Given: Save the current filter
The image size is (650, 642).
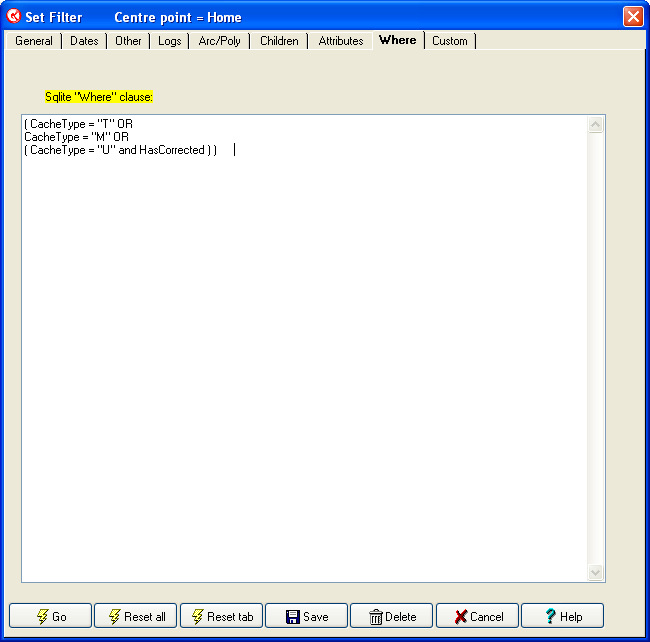Looking at the screenshot, I should (306, 616).
